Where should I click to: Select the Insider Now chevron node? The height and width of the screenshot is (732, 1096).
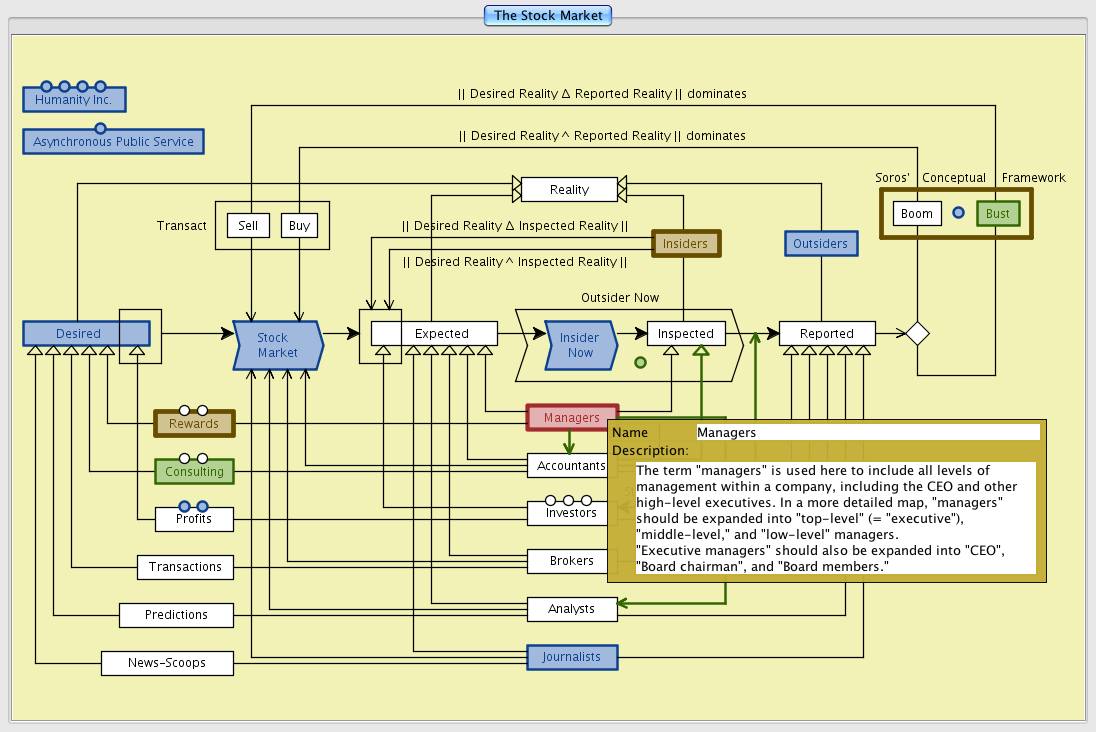pyautogui.click(x=580, y=345)
